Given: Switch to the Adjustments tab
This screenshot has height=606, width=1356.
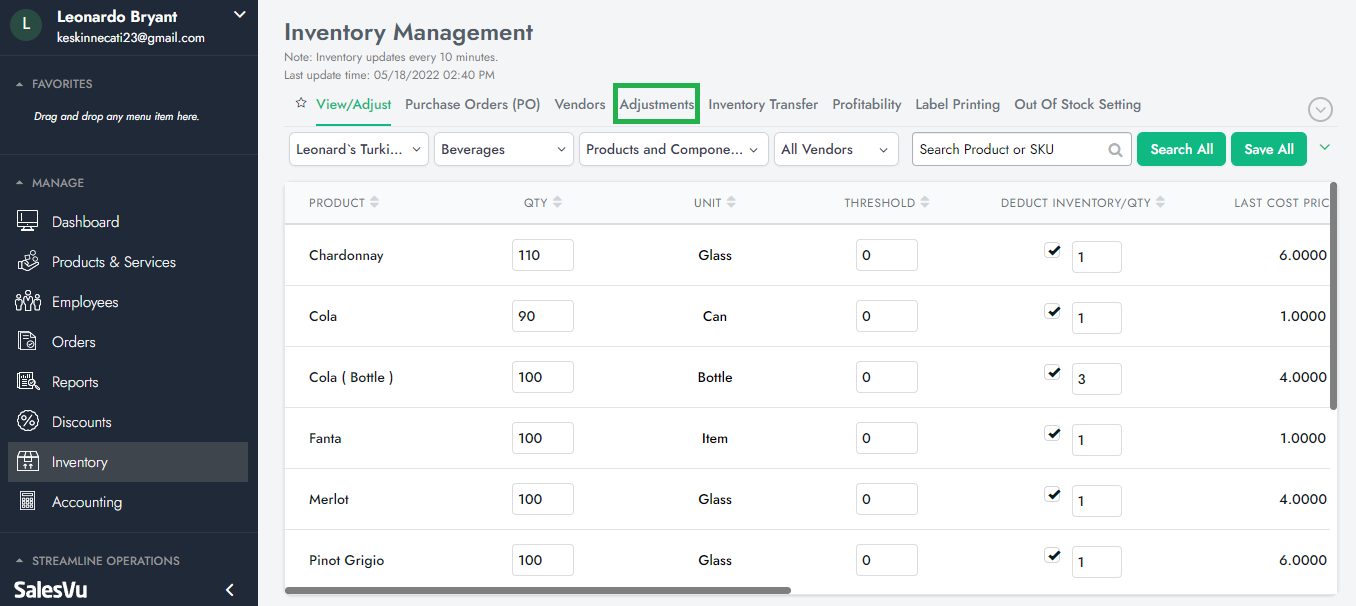Looking at the screenshot, I should coord(656,104).
